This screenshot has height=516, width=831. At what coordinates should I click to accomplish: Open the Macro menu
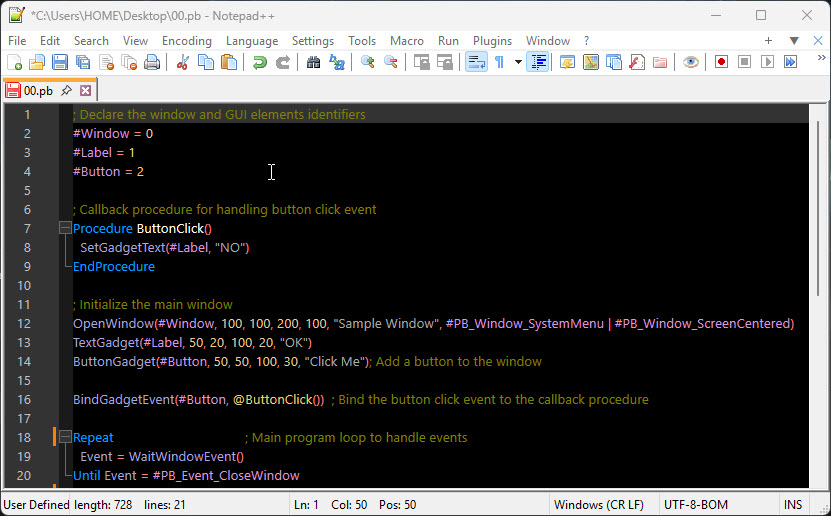point(406,41)
